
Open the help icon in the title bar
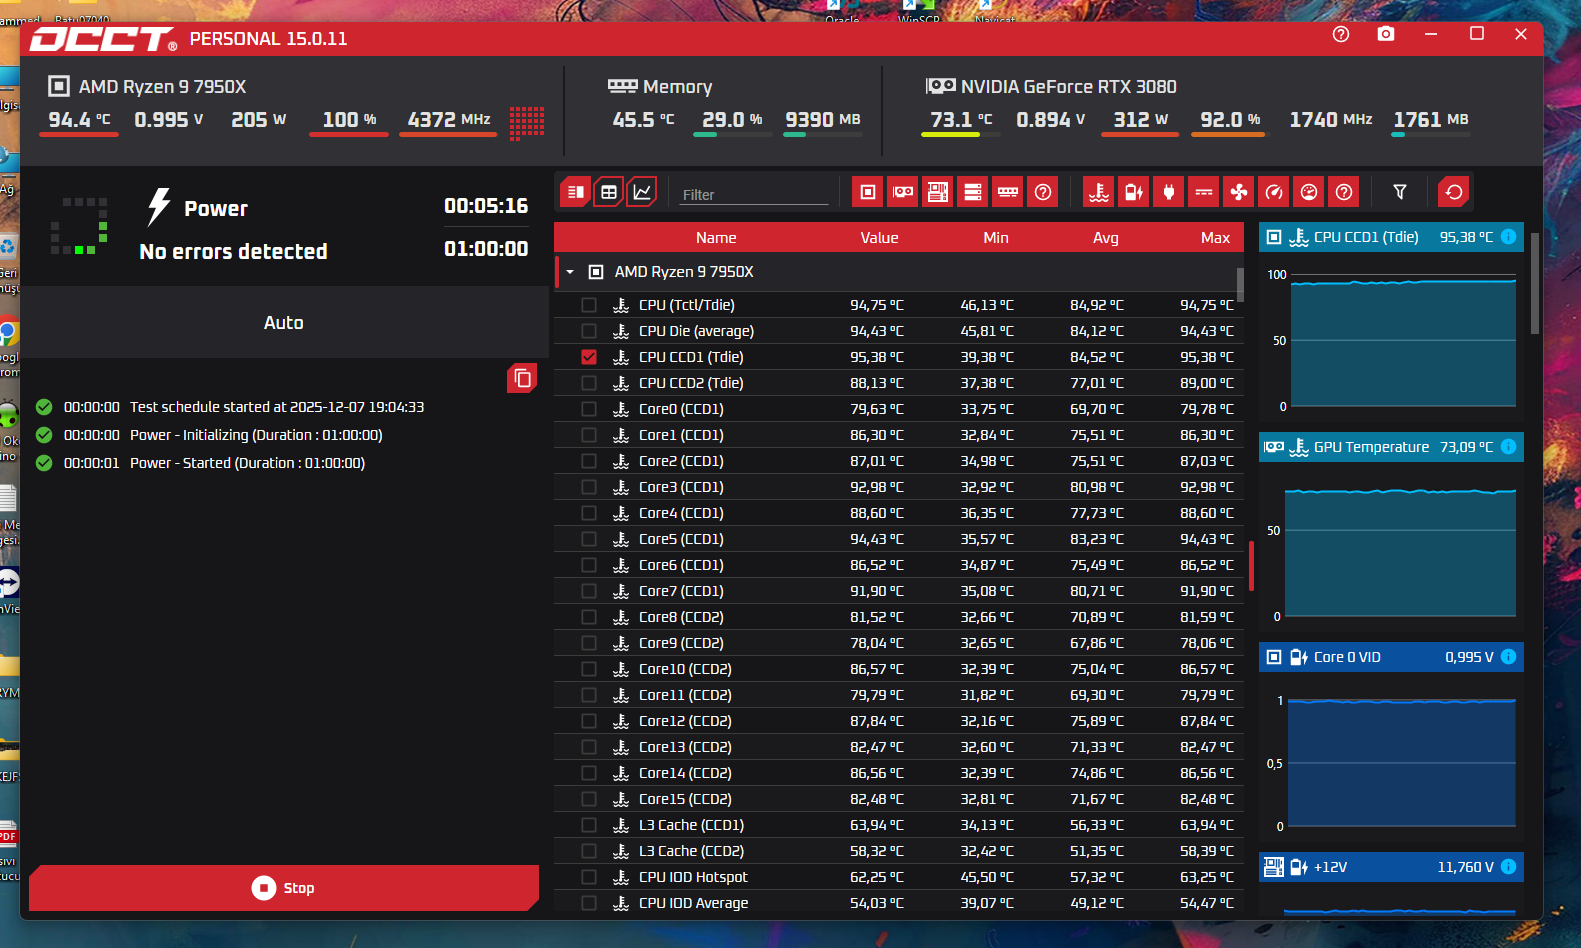1341,34
